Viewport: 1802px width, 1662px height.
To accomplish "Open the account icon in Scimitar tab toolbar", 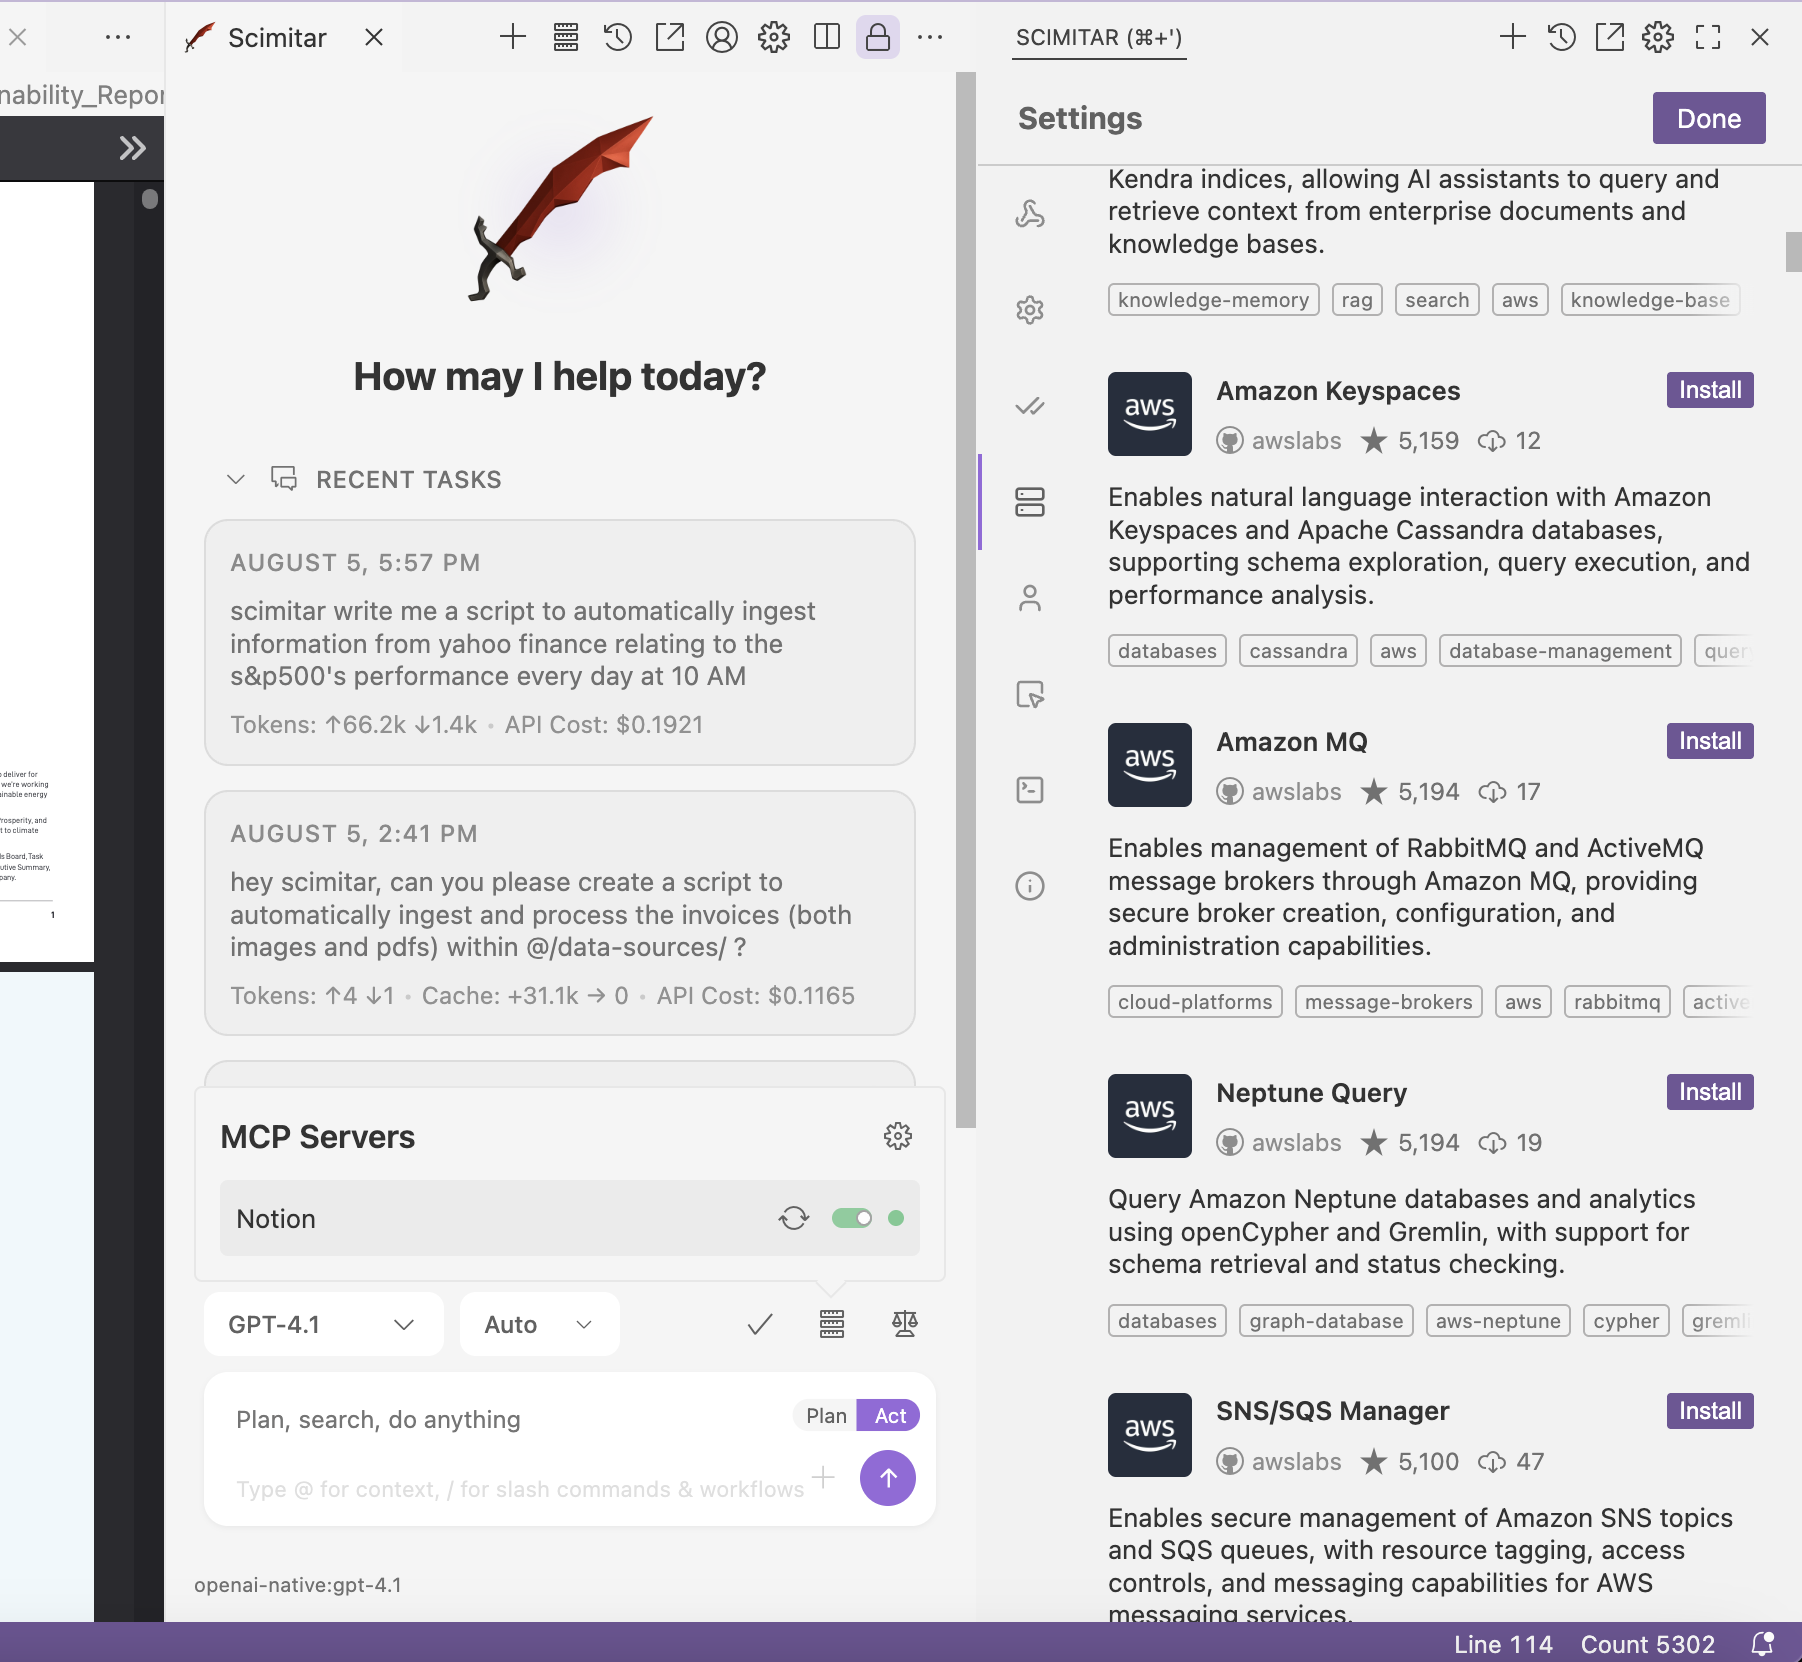I will coord(722,38).
